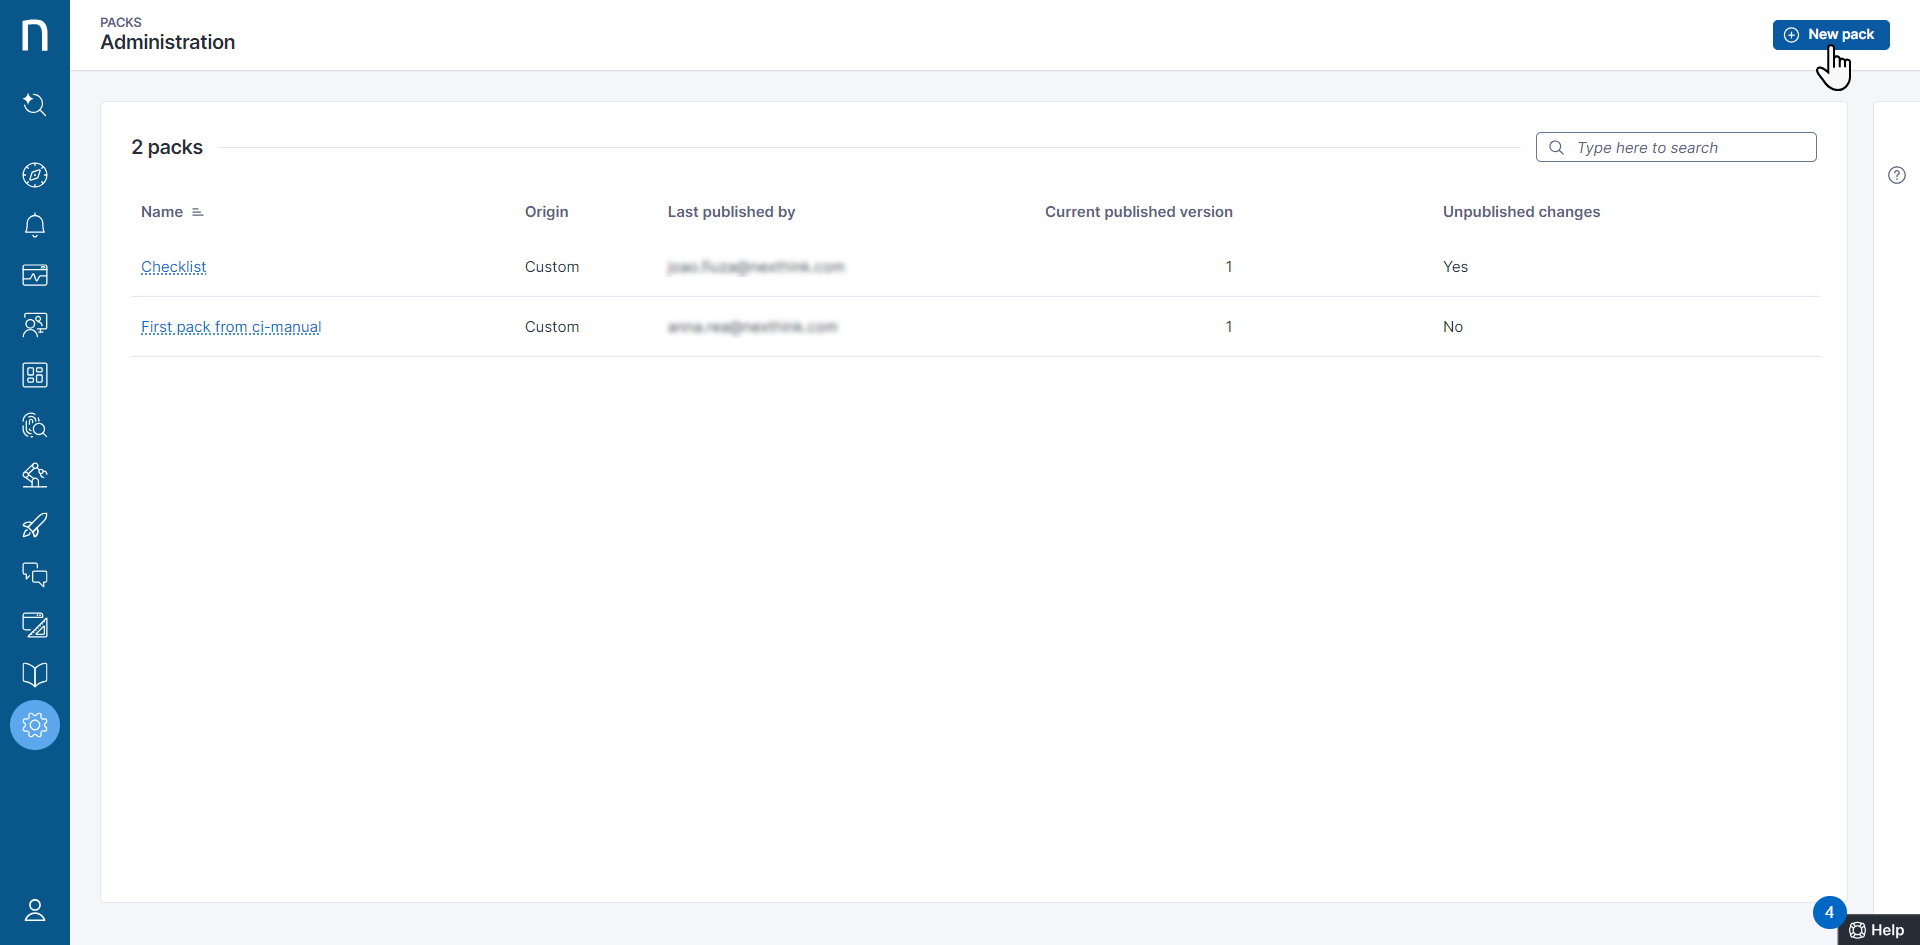This screenshot has height=945, width=1920.
Task: Open the dashboard chart icon in sidebar
Action: click(x=35, y=275)
